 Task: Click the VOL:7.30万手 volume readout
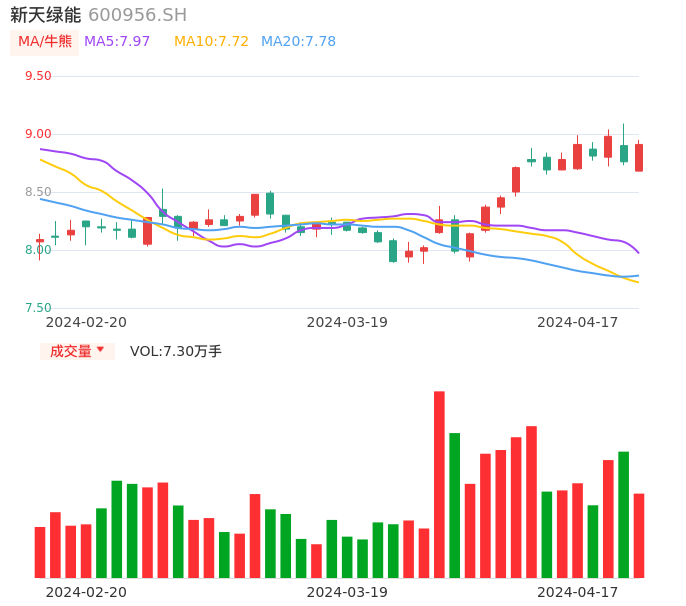[176, 351]
